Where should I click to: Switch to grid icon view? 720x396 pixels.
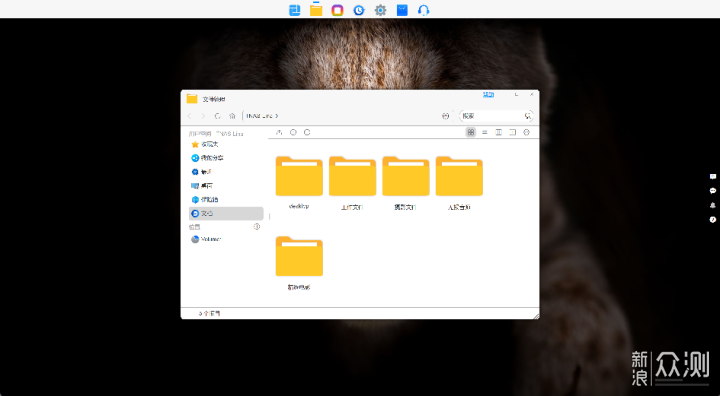click(471, 132)
